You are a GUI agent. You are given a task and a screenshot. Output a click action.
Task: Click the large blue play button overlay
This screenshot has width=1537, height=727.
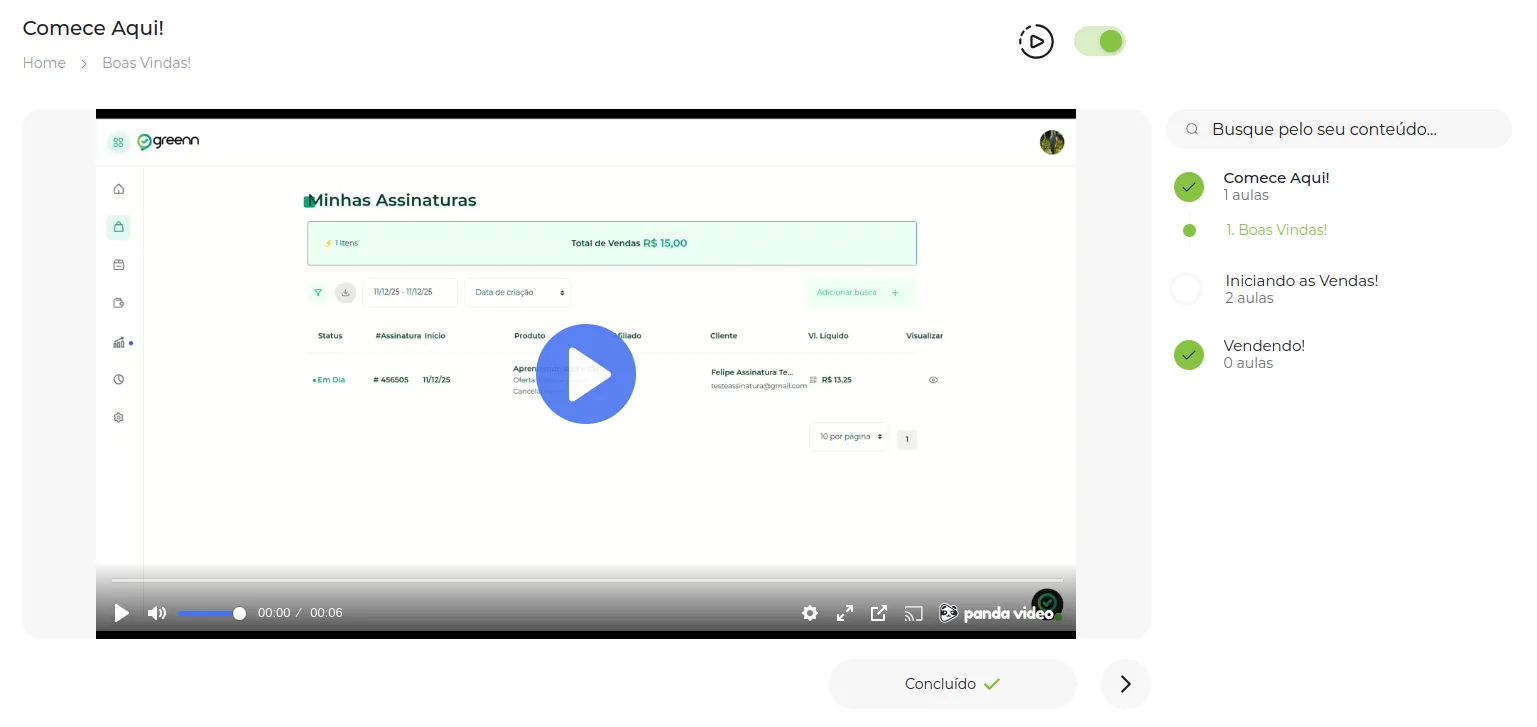[586, 374]
